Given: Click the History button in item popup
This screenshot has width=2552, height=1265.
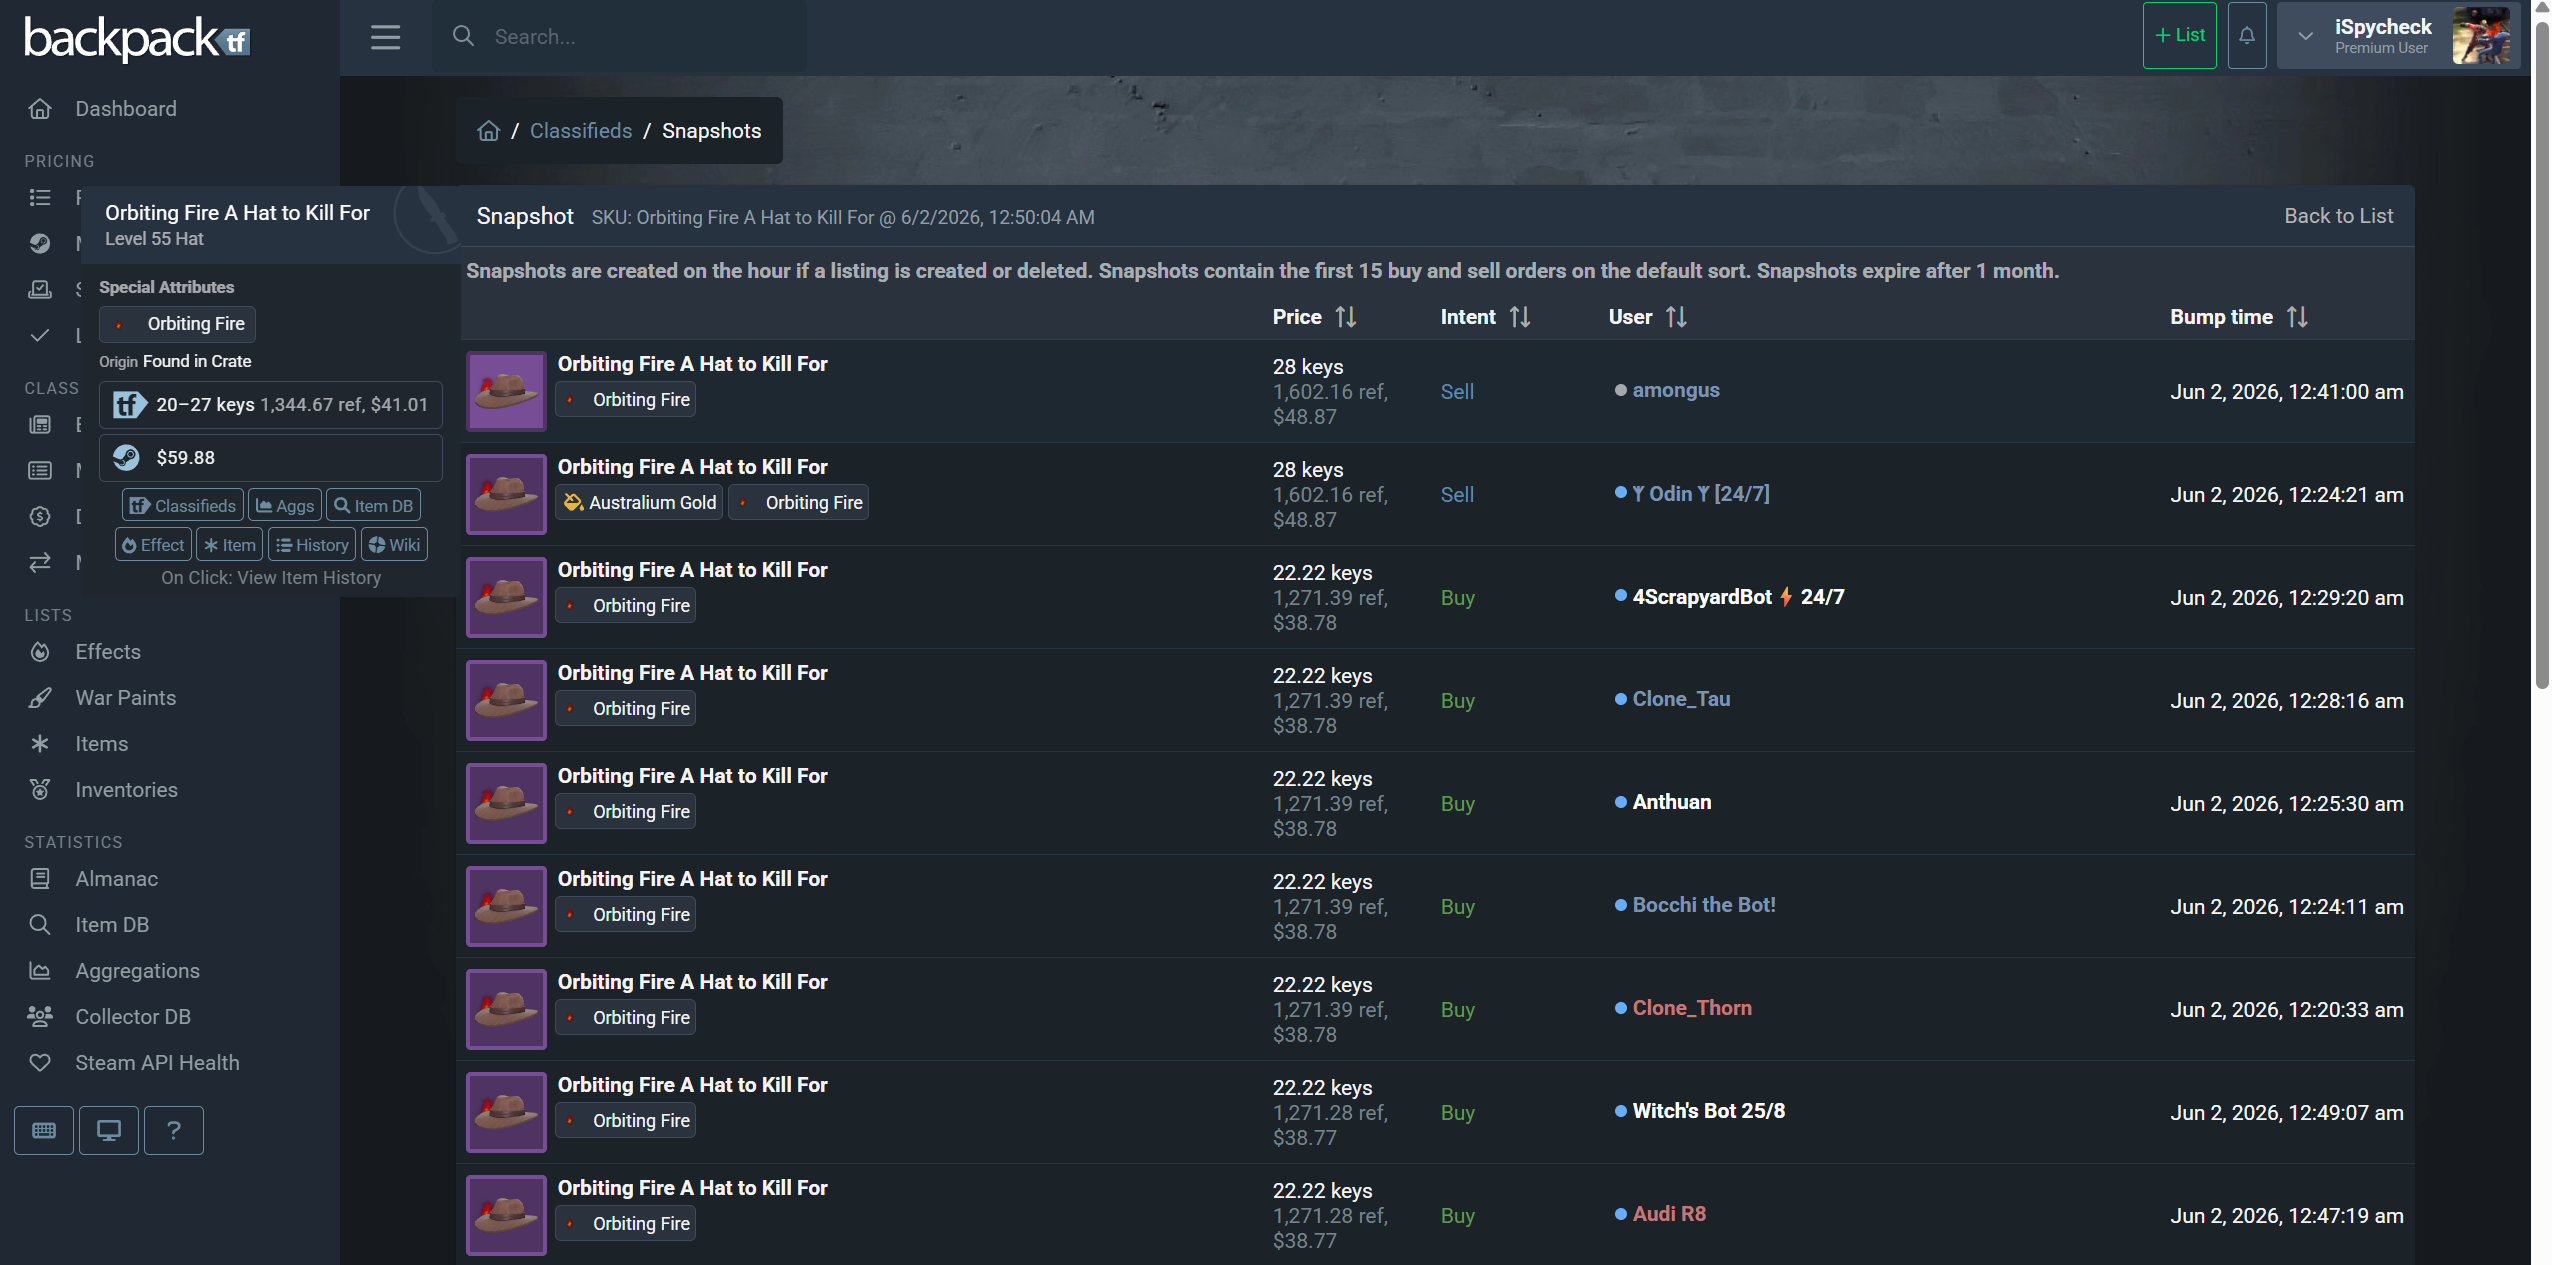Looking at the screenshot, I should [x=312, y=545].
